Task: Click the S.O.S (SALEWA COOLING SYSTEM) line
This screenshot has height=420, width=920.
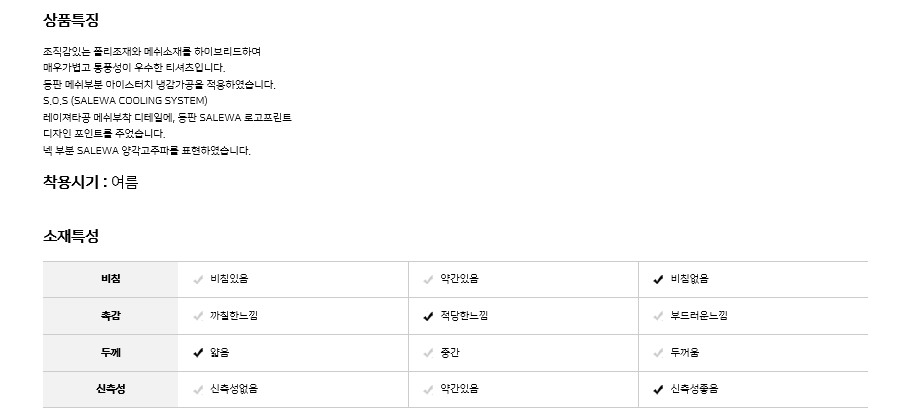Action: pos(125,101)
